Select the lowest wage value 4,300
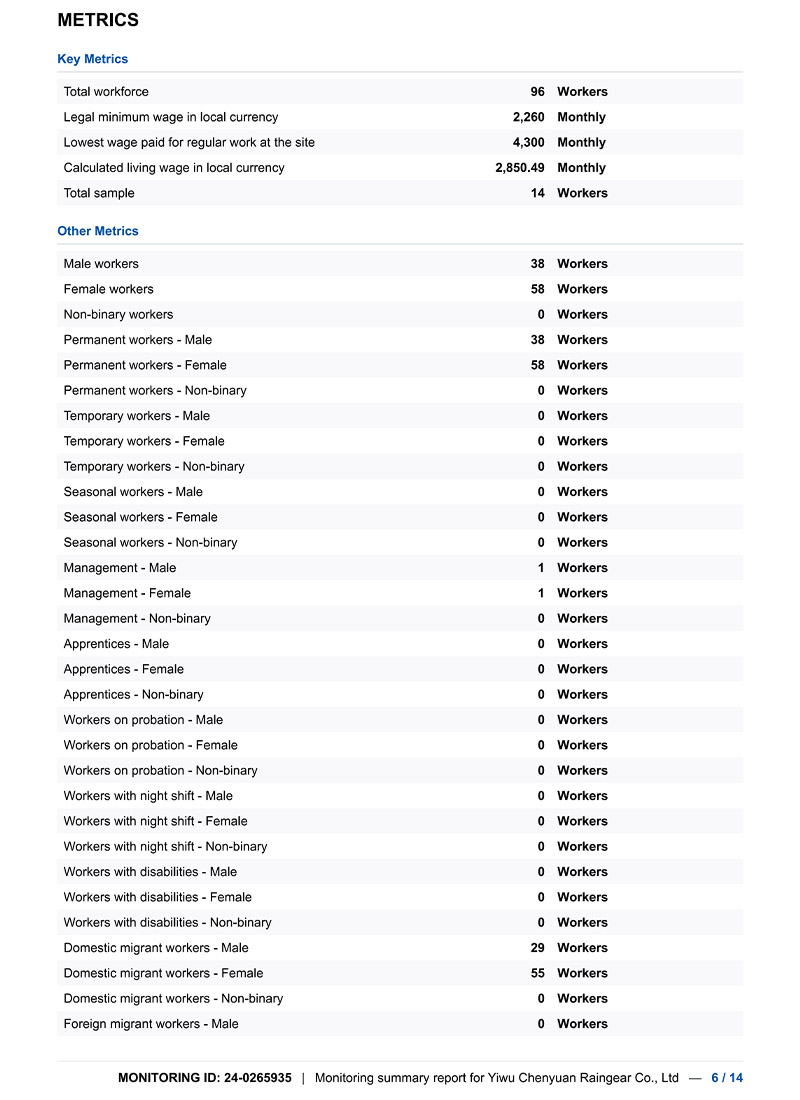Viewport: 800px width, 1100px height. [528, 143]
